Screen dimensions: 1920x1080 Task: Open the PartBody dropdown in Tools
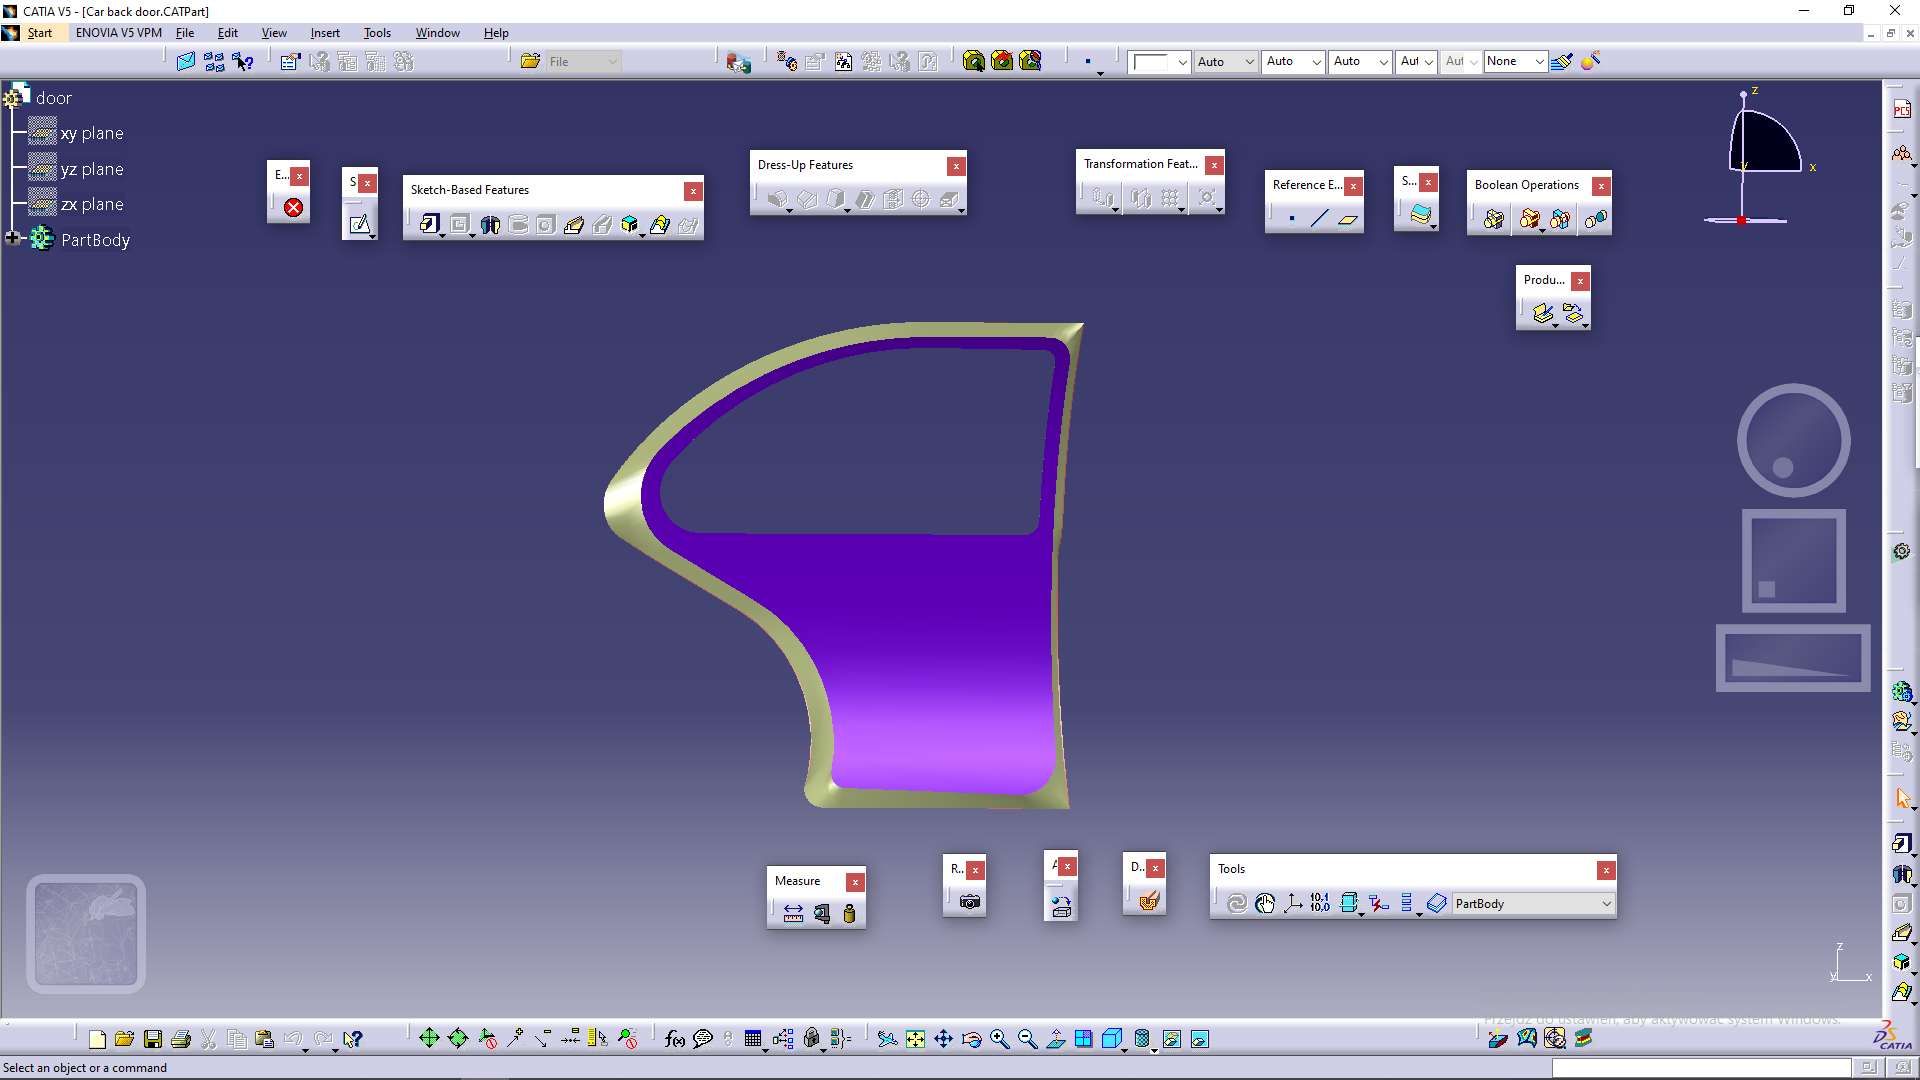coord(1606,903)
